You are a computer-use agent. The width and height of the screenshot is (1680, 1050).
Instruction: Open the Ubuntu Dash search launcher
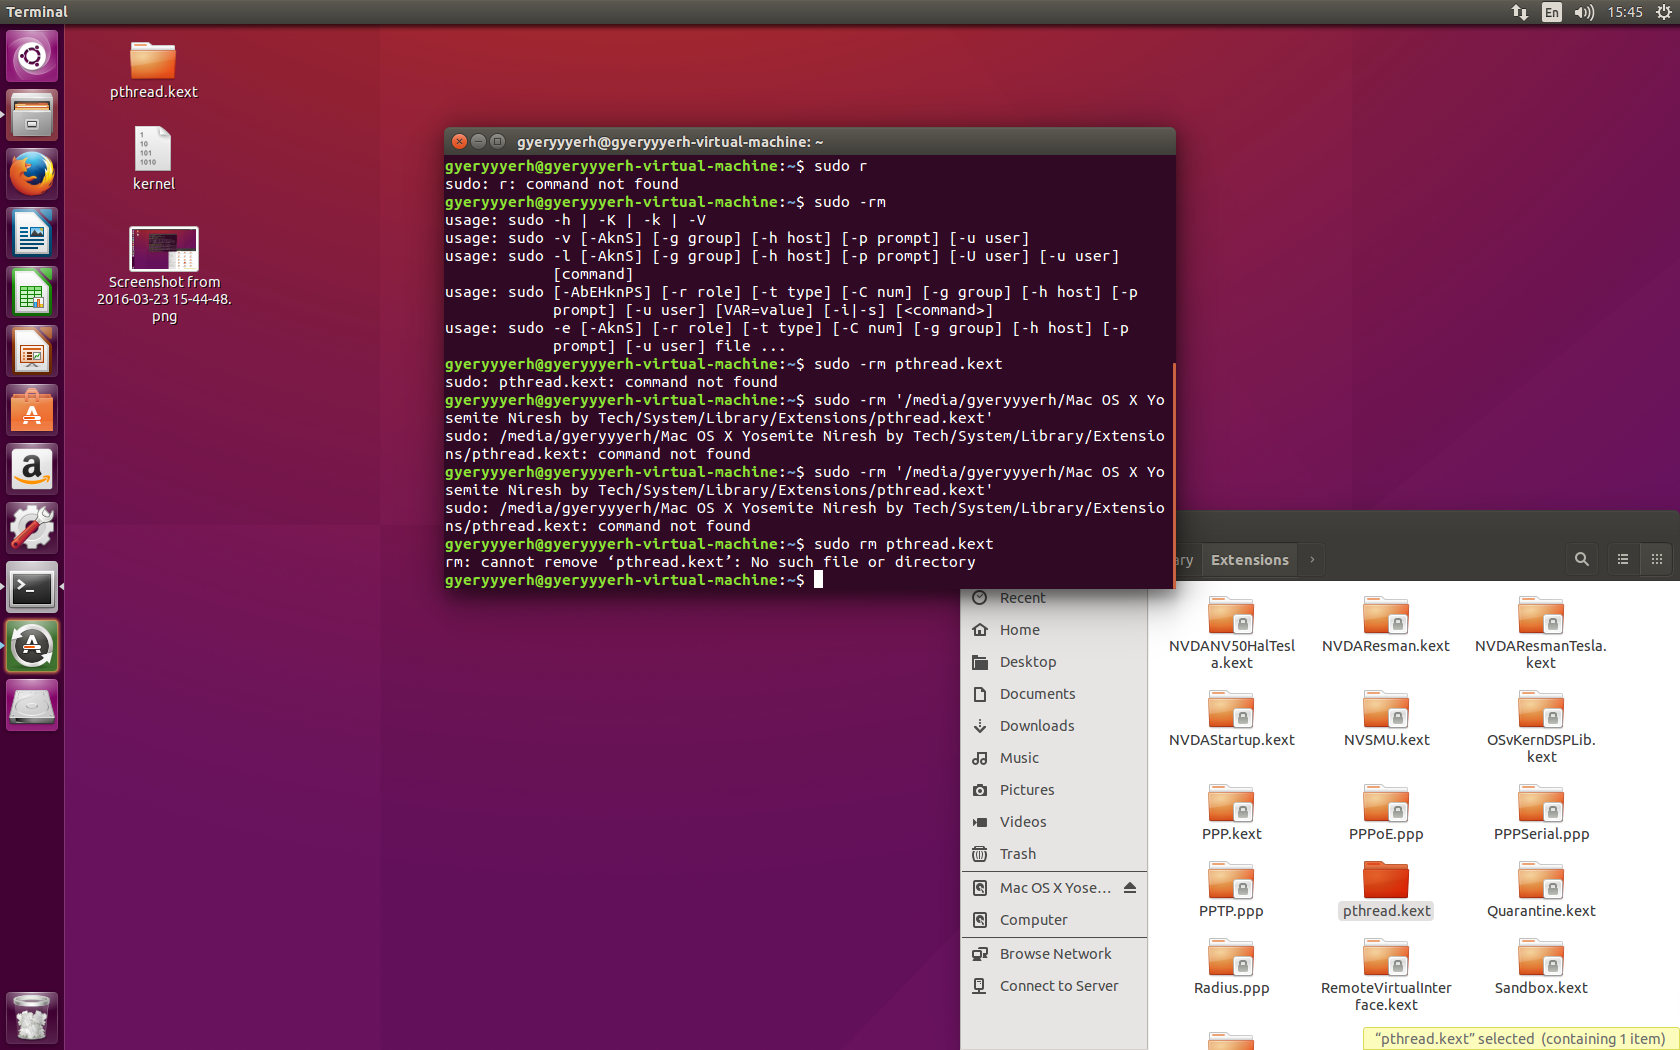[x=32, y=56]
